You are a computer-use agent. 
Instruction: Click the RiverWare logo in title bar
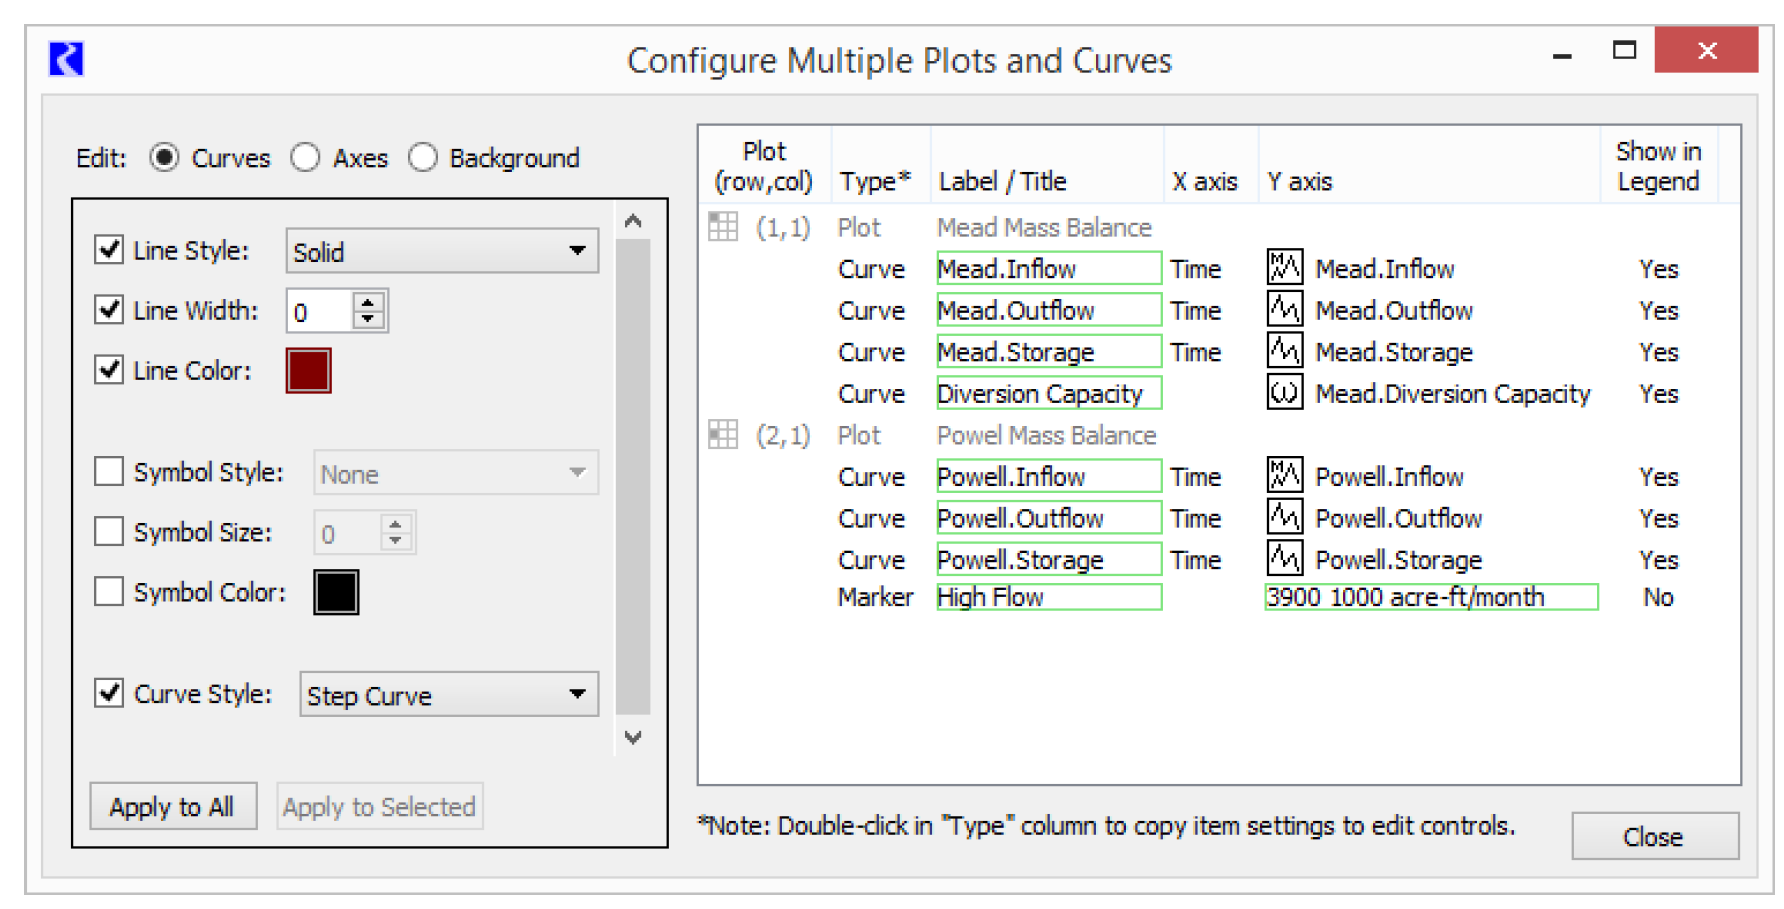pyautogui.click(x=66, y=59)
